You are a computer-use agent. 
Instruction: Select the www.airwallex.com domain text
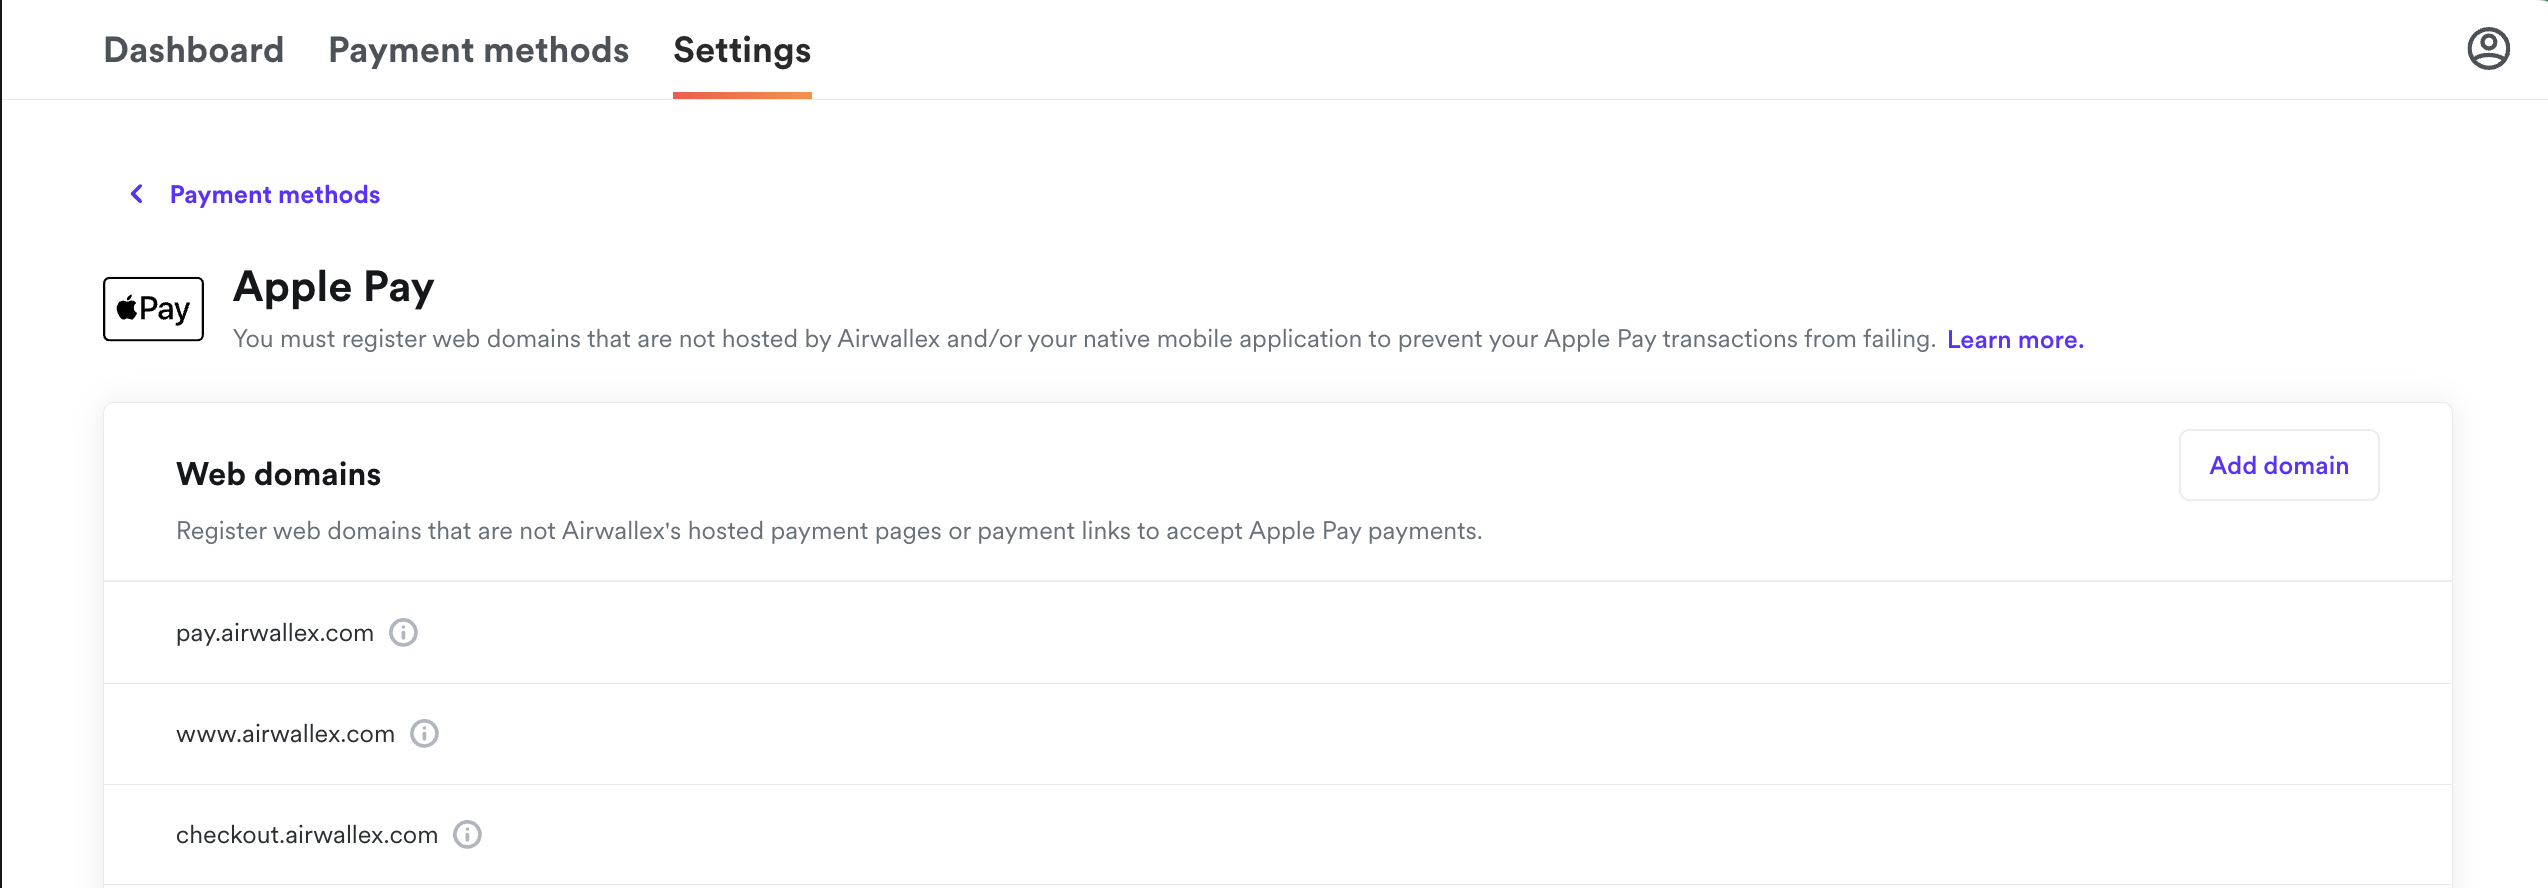tap(285, 734)
